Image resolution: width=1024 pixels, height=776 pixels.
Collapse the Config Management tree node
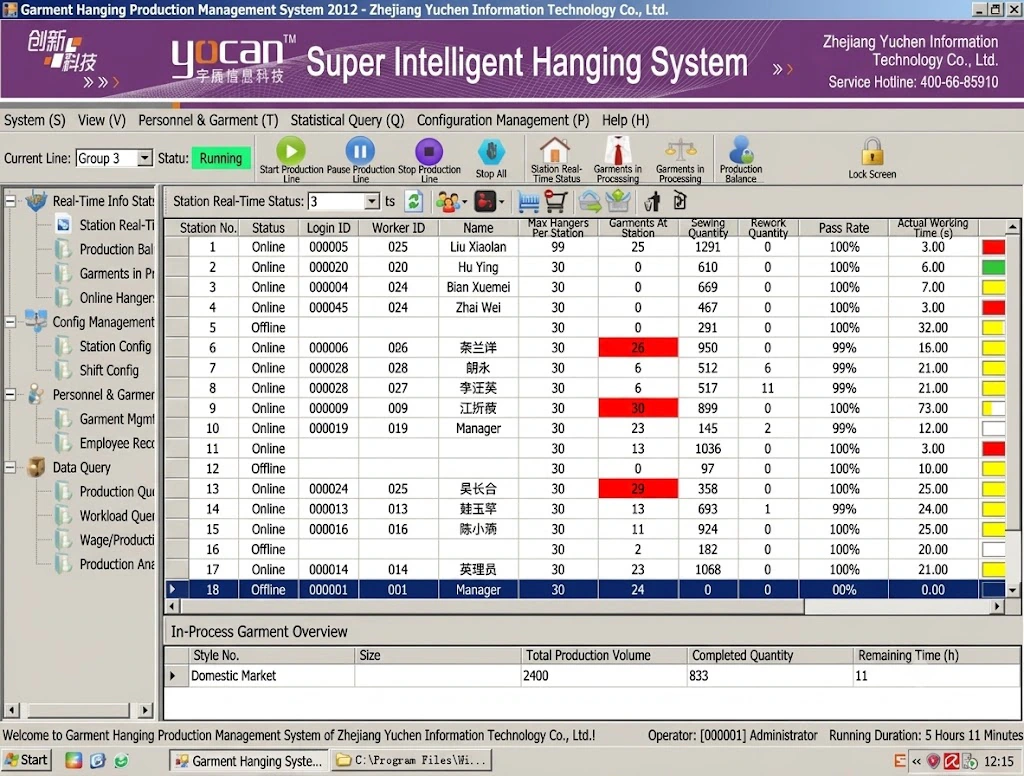(x=10, y=322)
